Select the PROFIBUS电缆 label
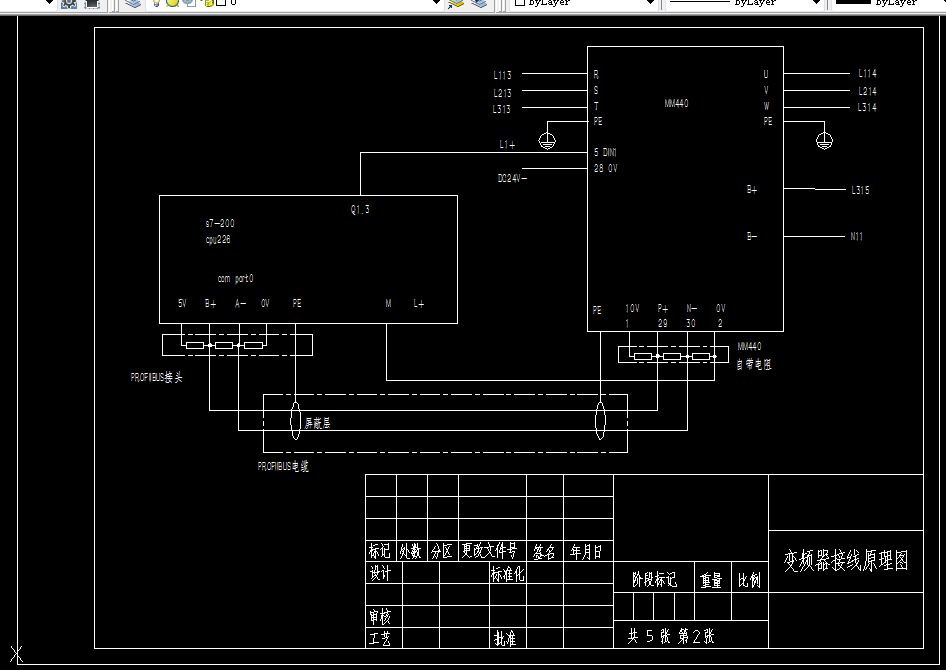Screen dimensions: 946x670 coord(283,466)
